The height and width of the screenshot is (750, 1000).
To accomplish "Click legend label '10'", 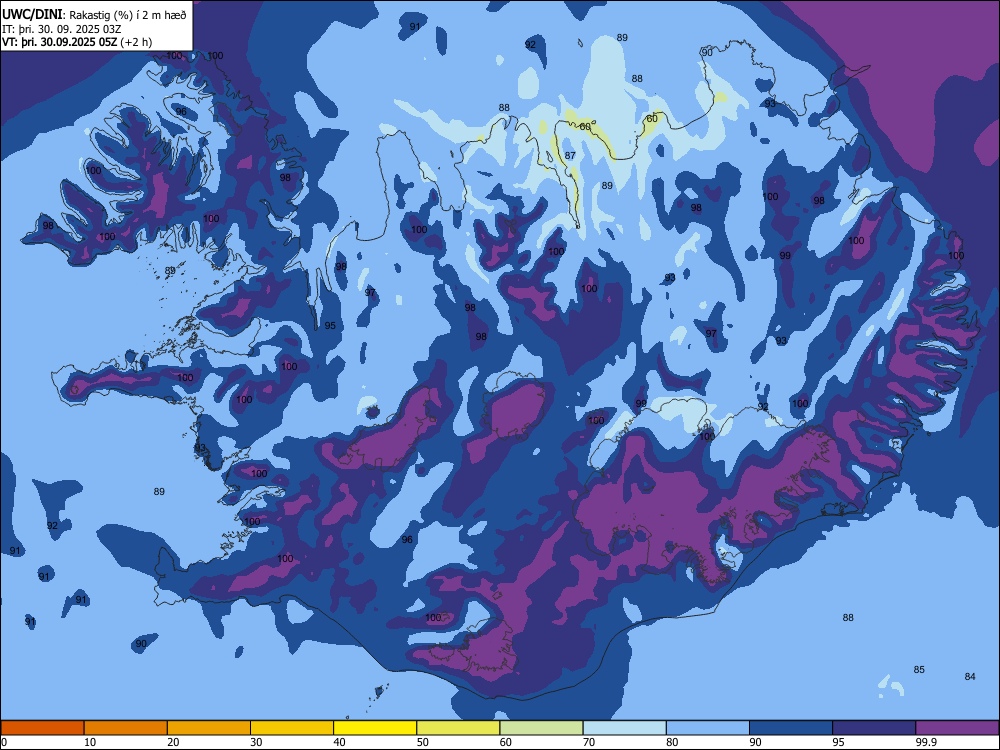I will [x=90, y=742].
